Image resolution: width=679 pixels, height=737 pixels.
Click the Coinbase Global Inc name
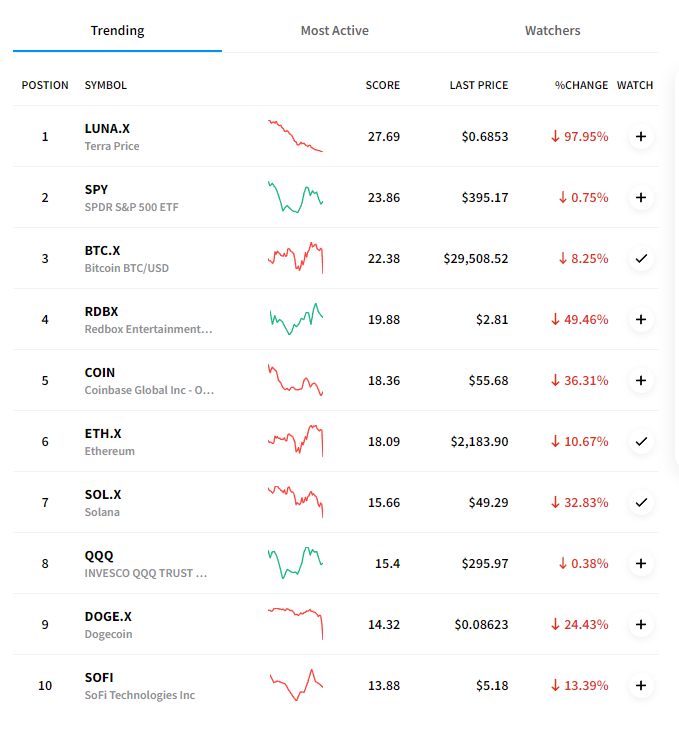[x=149, y=390]
